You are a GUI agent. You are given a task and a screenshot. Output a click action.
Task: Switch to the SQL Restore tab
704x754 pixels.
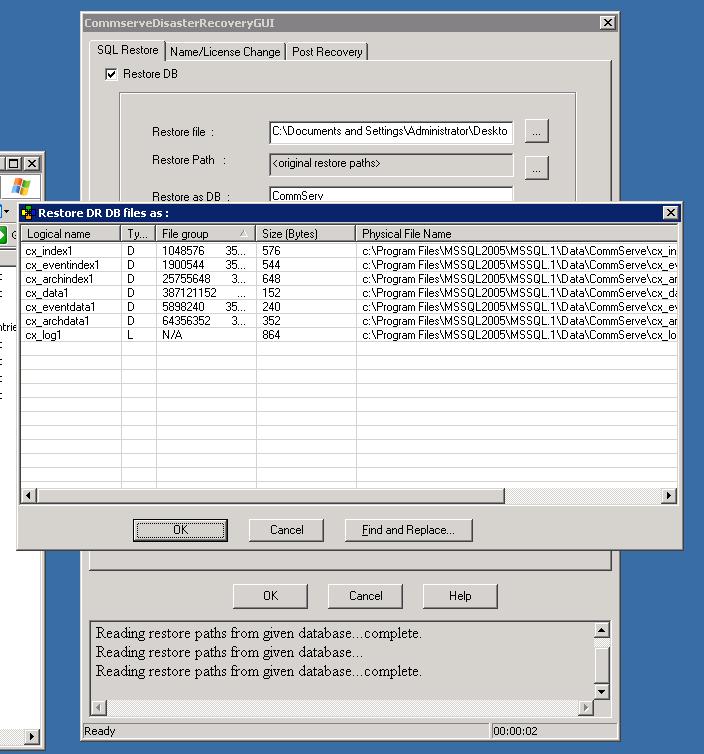click(x=127, y=50)
